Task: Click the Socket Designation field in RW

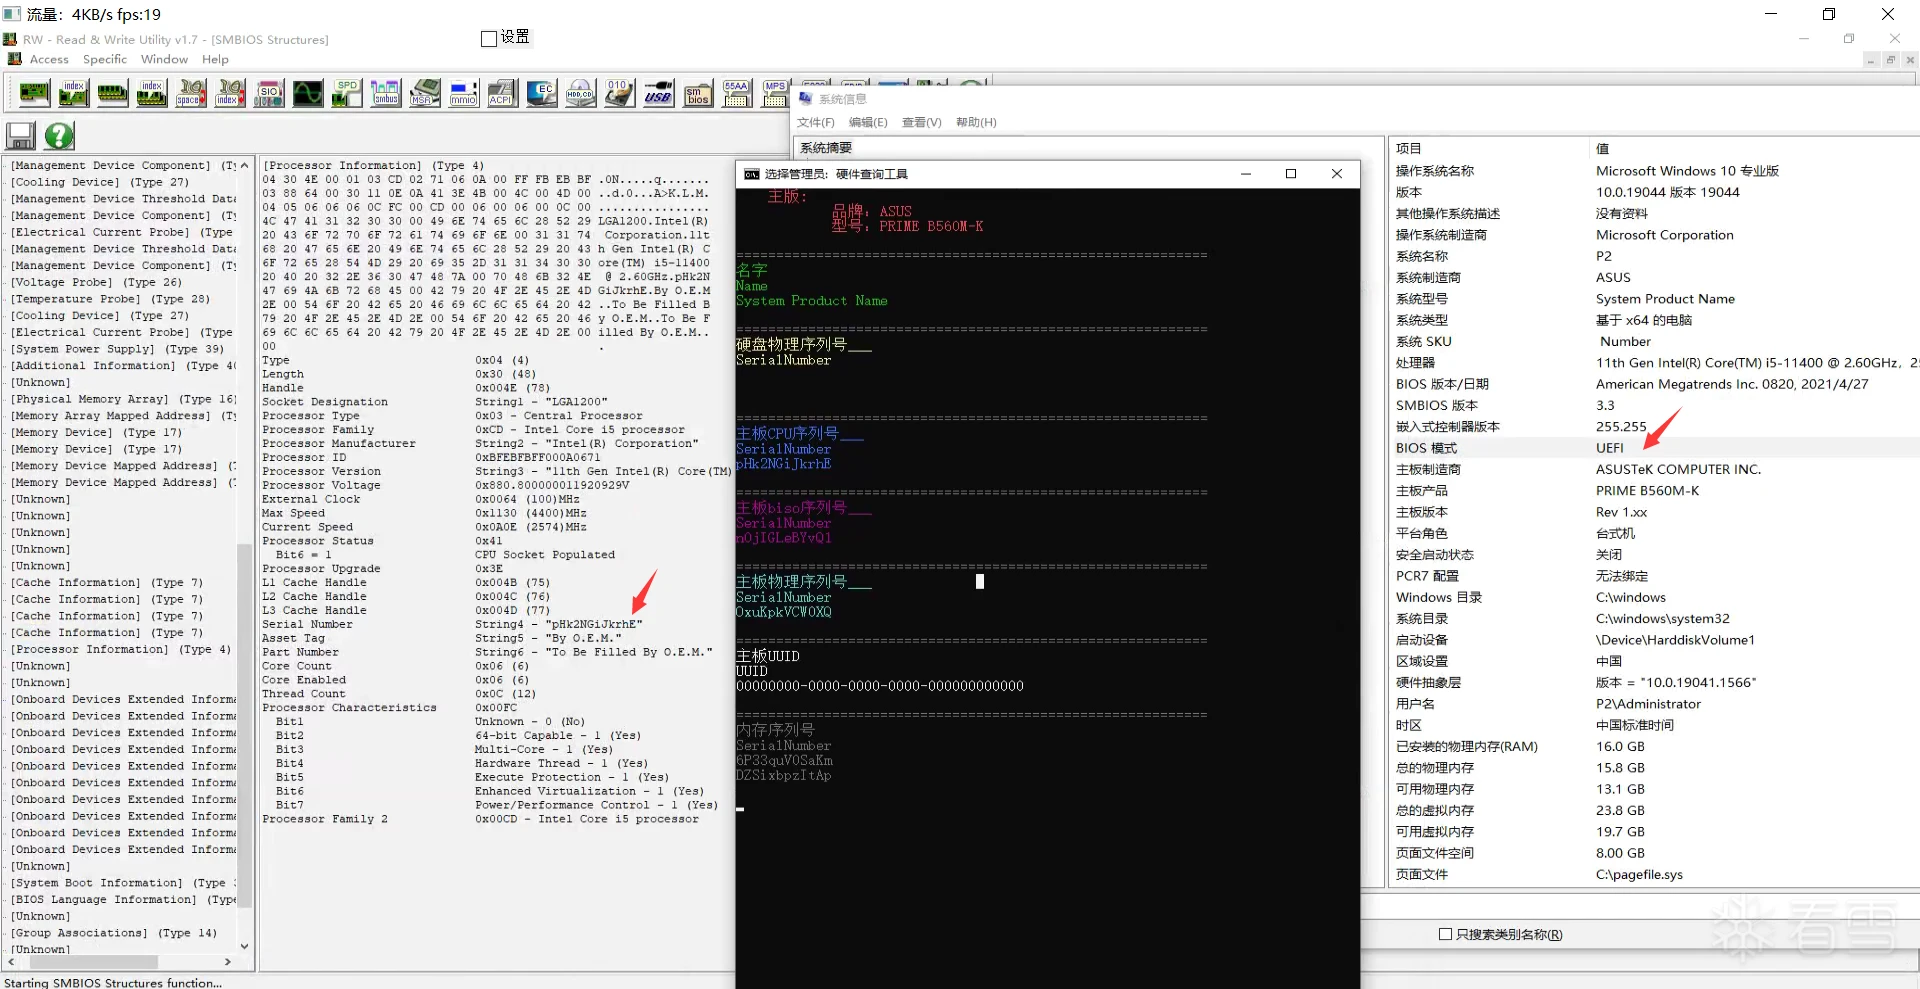Action: (x=325, y=402)
